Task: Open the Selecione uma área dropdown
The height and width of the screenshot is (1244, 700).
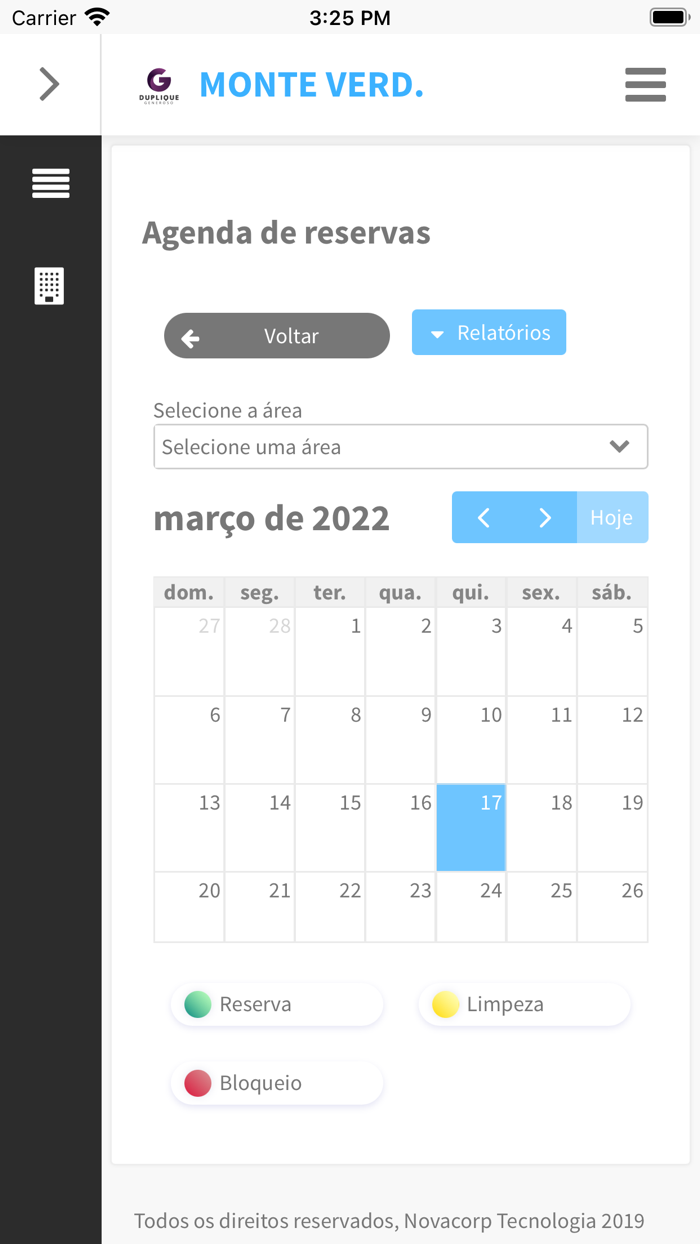Action: click(x=400, y=446)
